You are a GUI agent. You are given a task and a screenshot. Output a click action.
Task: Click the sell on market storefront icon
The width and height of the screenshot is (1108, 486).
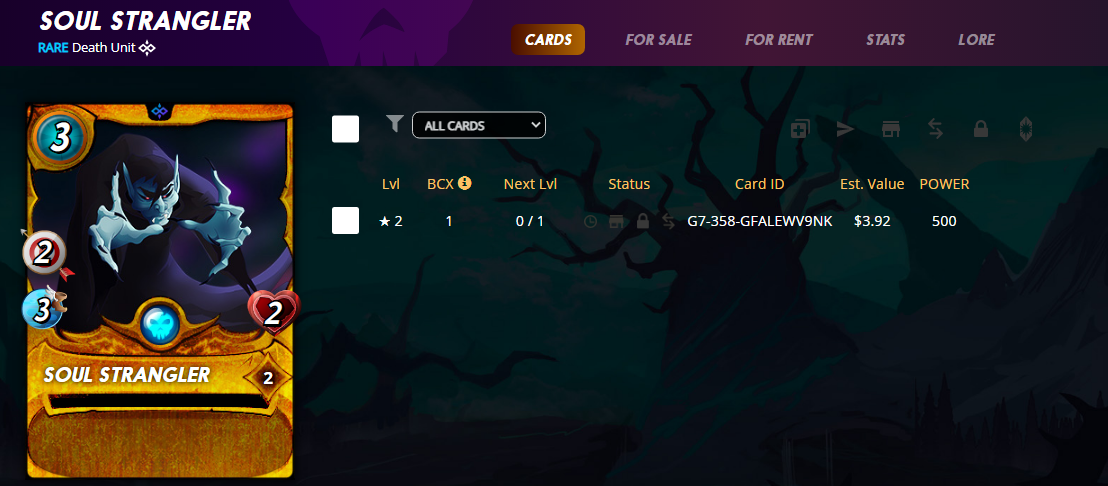click(890, 129)
